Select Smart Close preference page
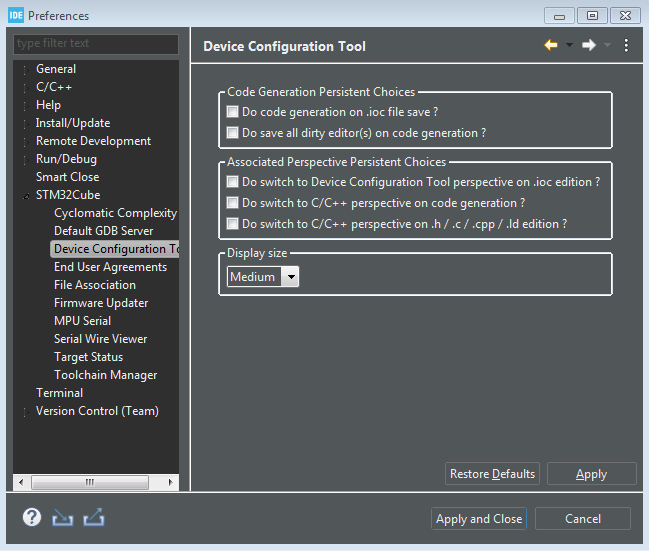Viewport: 649px width, 551px height. 67,177
